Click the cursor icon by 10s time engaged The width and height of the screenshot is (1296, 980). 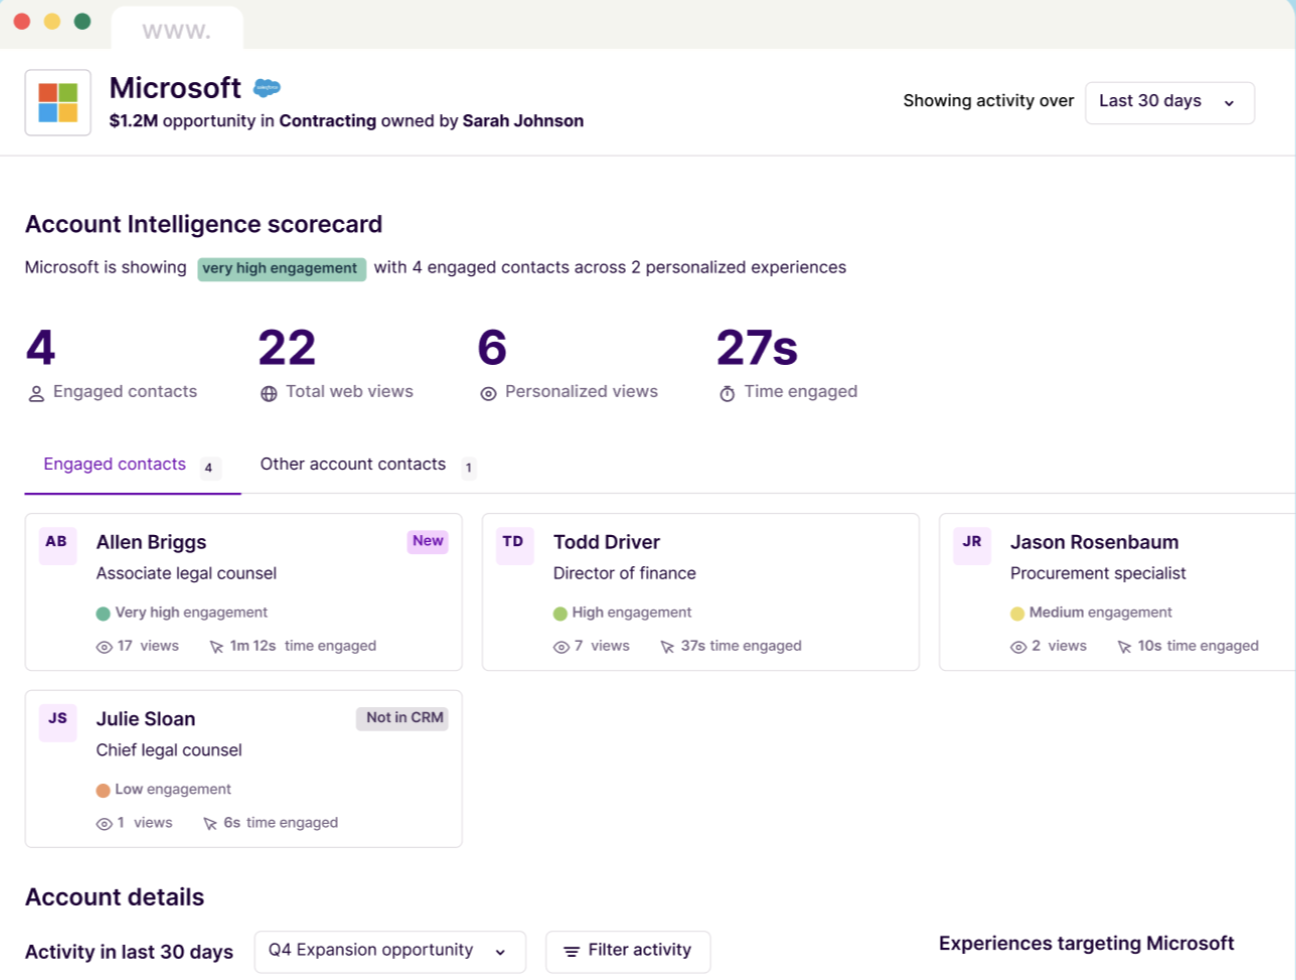1124,647
